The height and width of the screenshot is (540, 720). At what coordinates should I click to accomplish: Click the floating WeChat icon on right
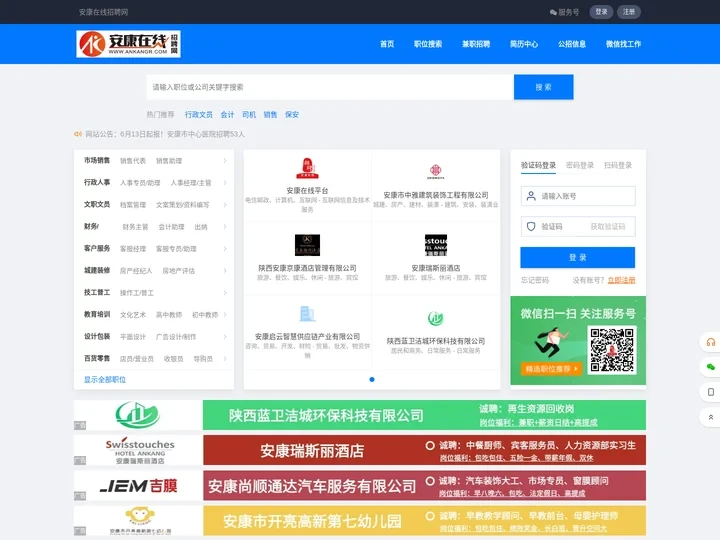[x=710, y=367]
